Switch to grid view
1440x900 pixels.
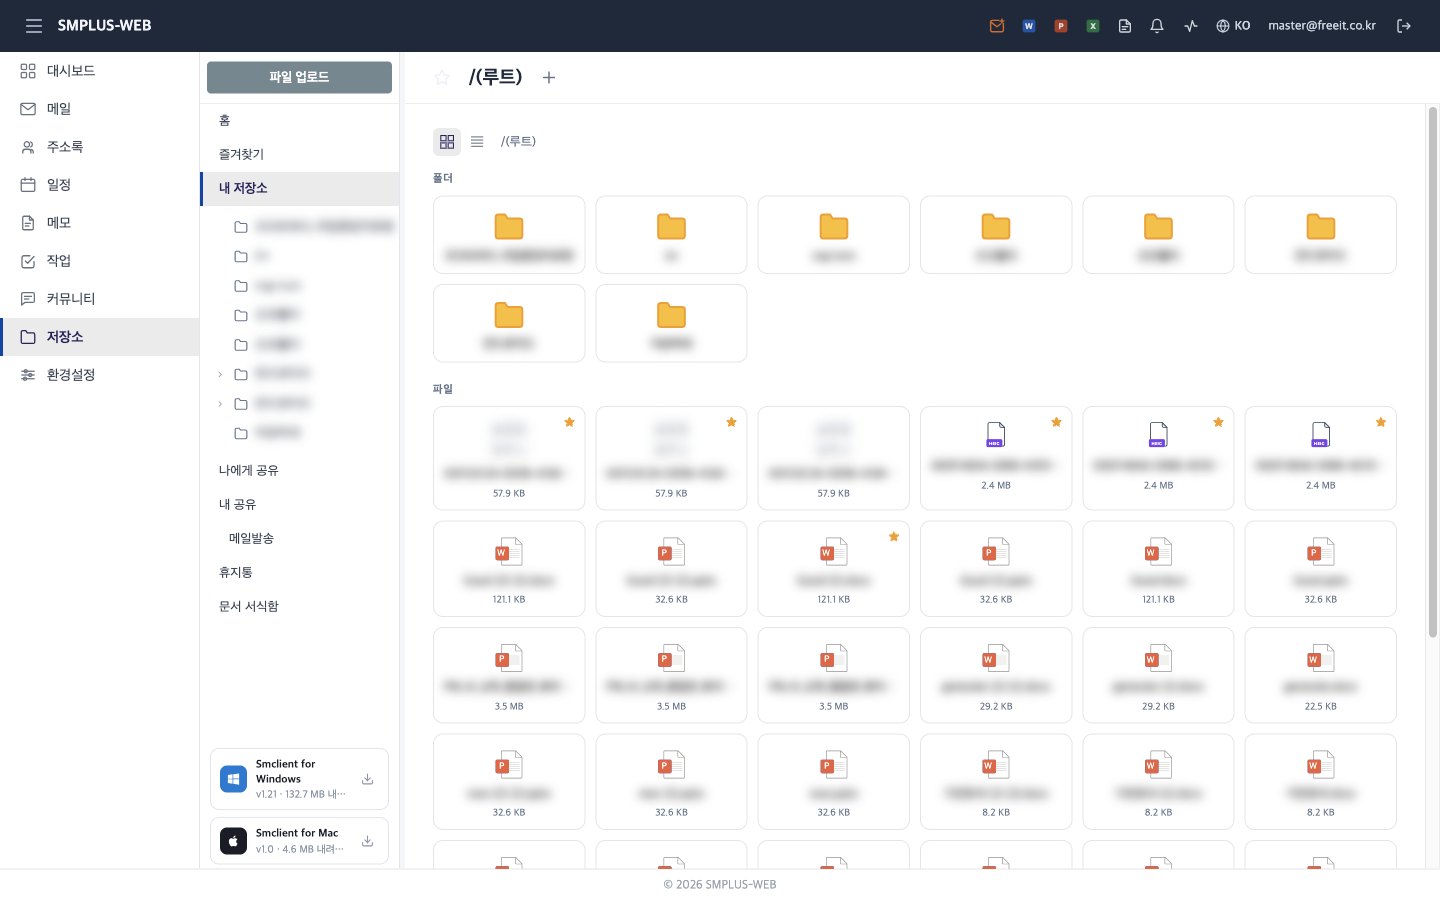point(447,142)
